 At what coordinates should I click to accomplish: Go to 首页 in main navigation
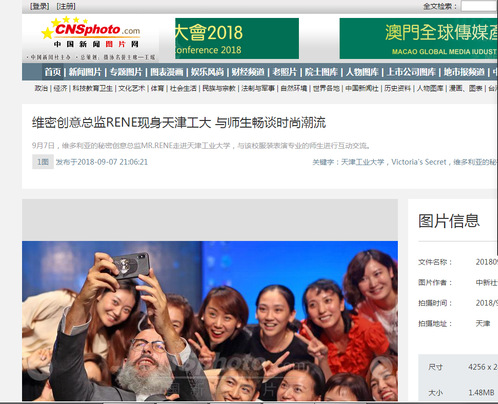point(53,72)
